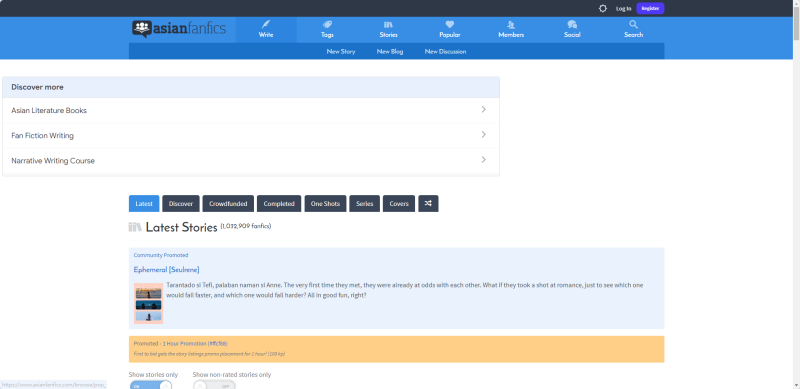
Task: Open the Write menu feather icon
Action: [266, 25]
